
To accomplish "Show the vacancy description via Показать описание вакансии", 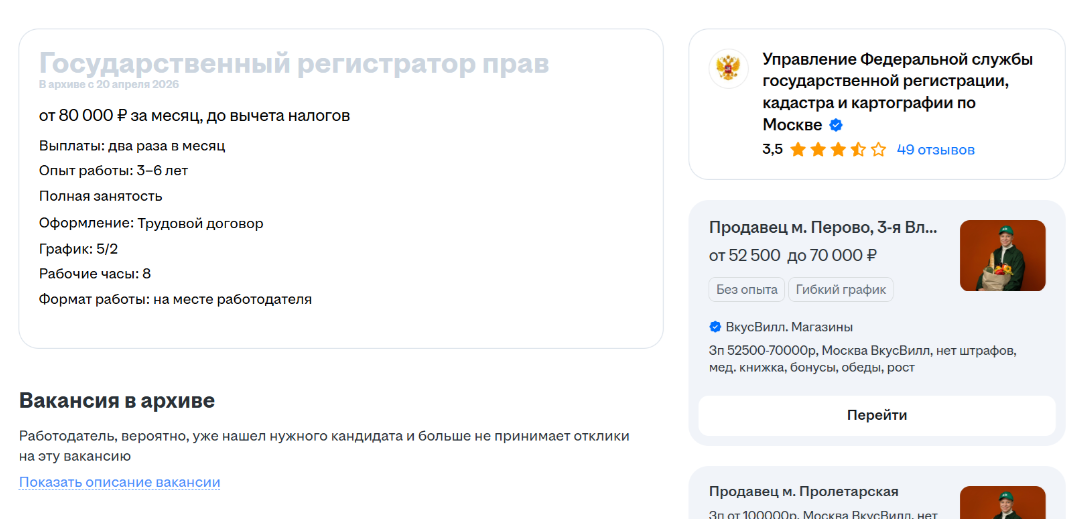I will point(120,482).
